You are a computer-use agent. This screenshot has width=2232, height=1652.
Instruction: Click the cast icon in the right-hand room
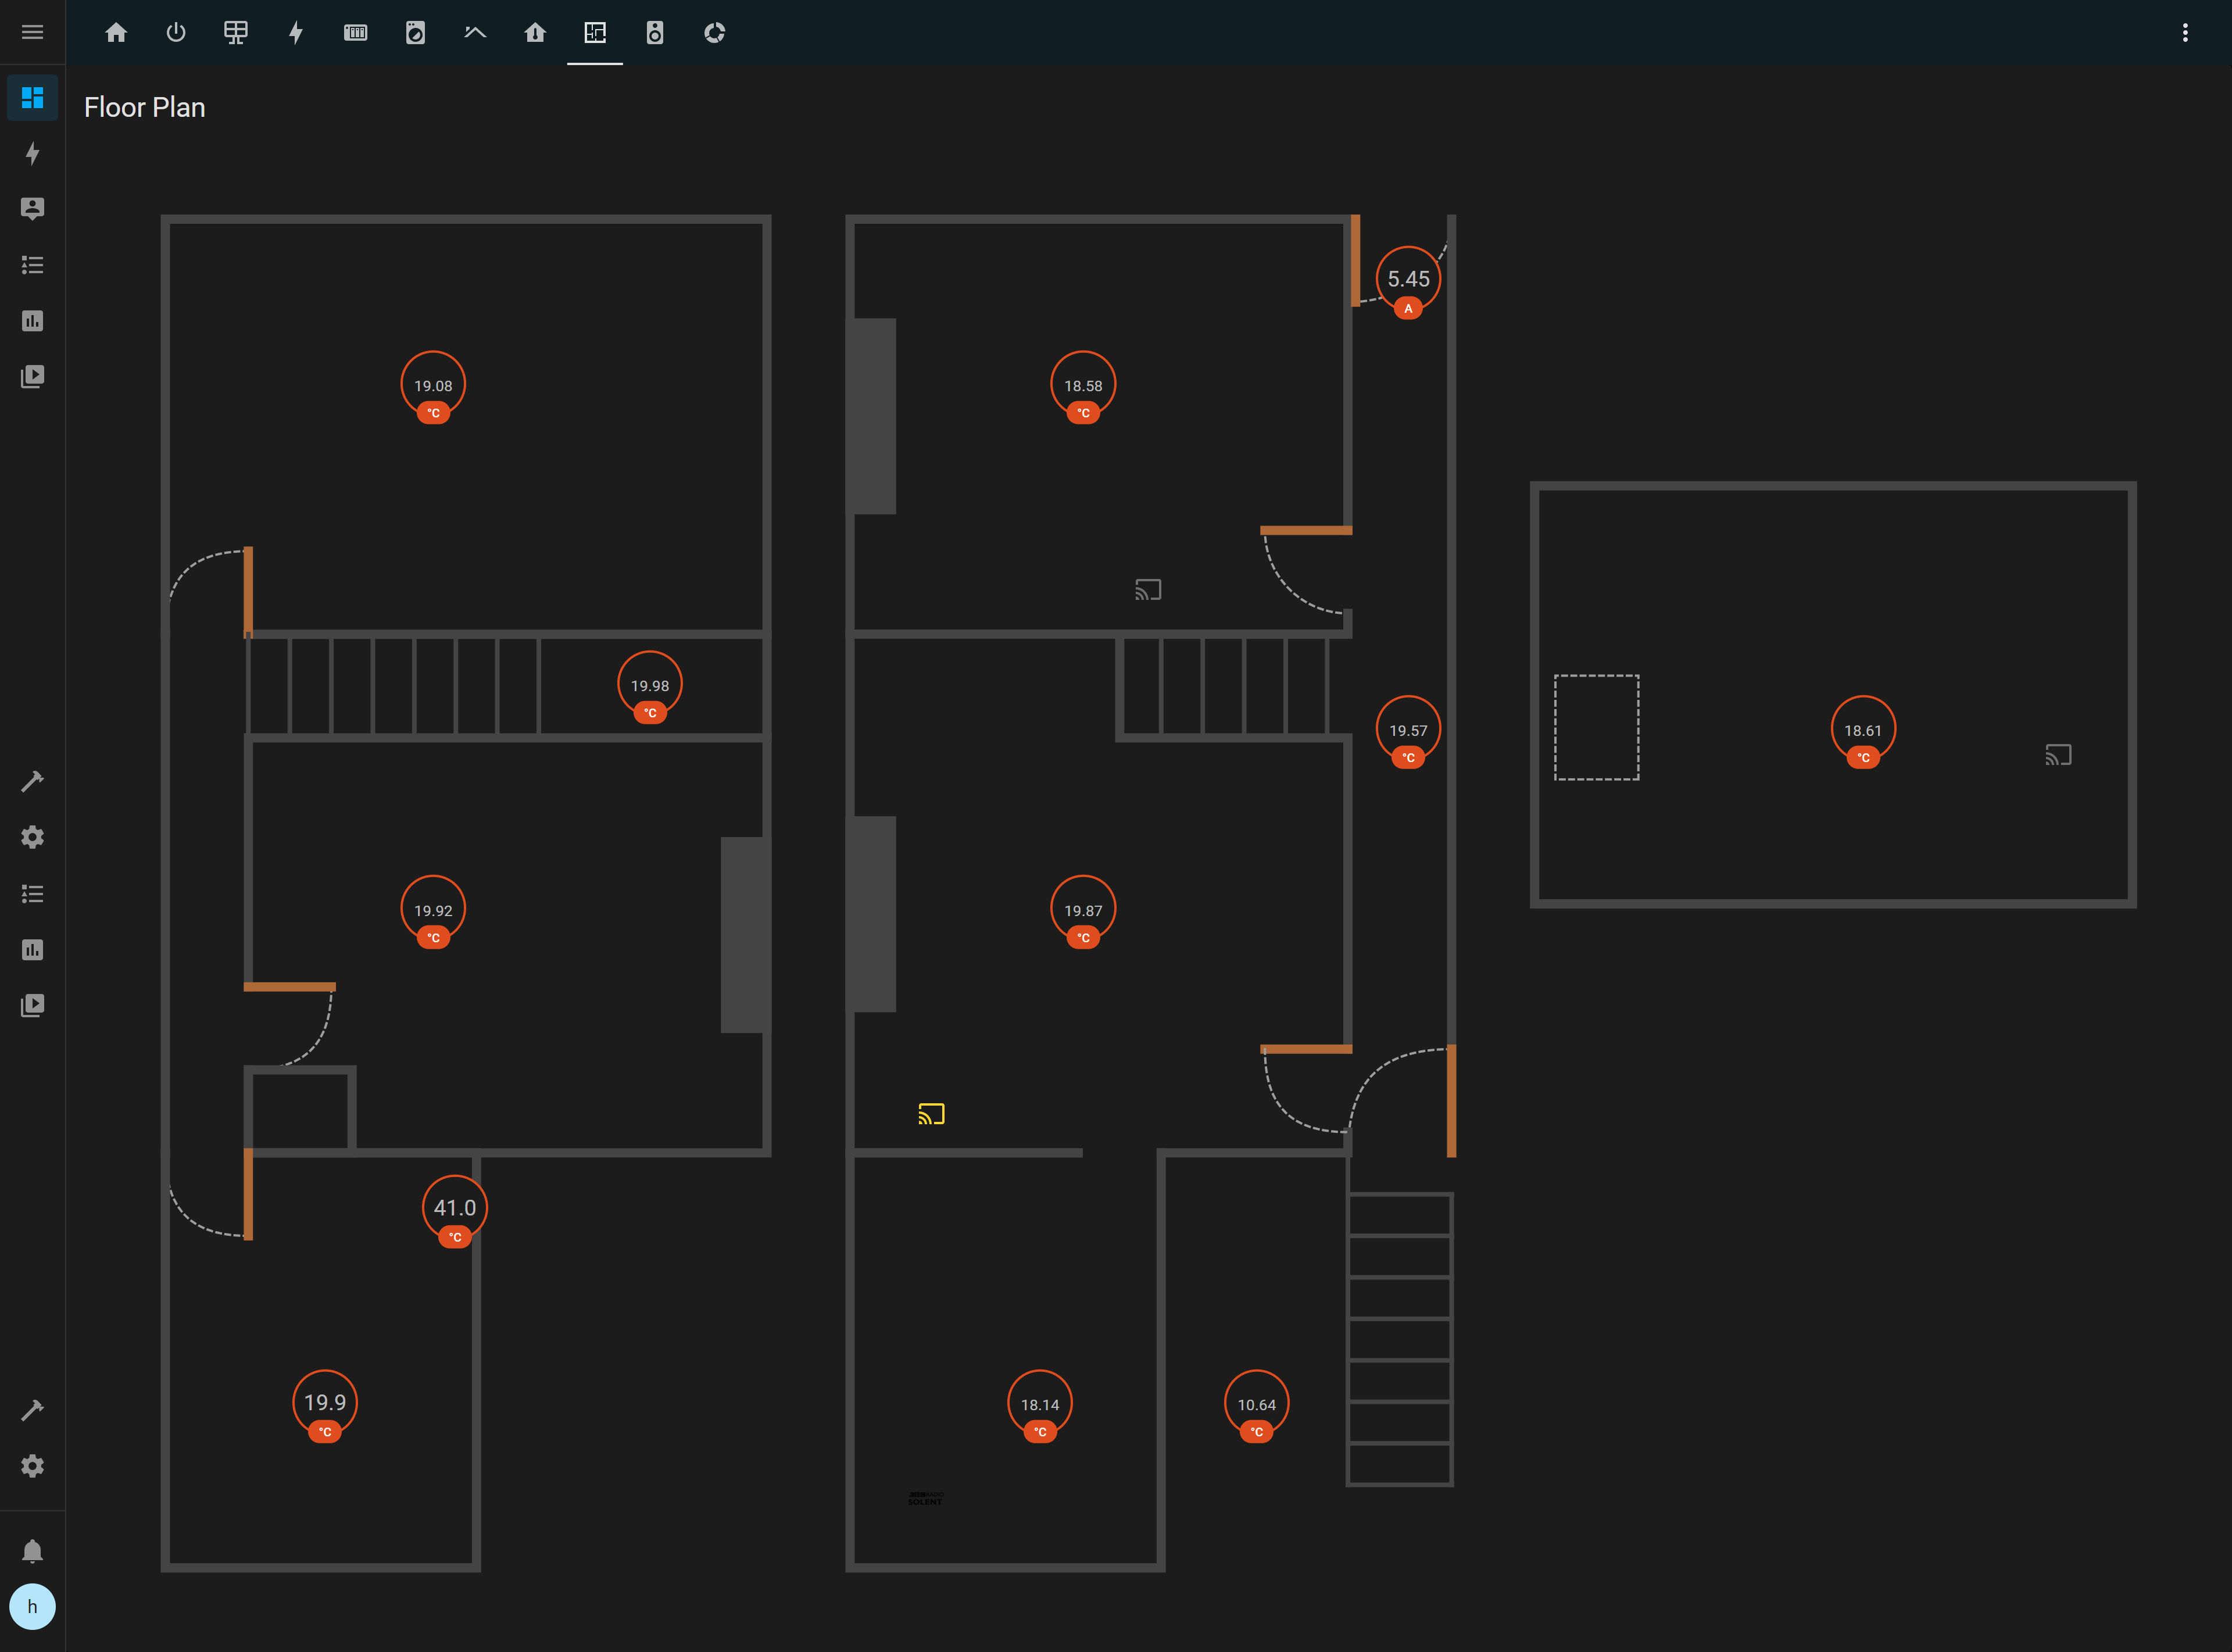tap(2057, 755)
